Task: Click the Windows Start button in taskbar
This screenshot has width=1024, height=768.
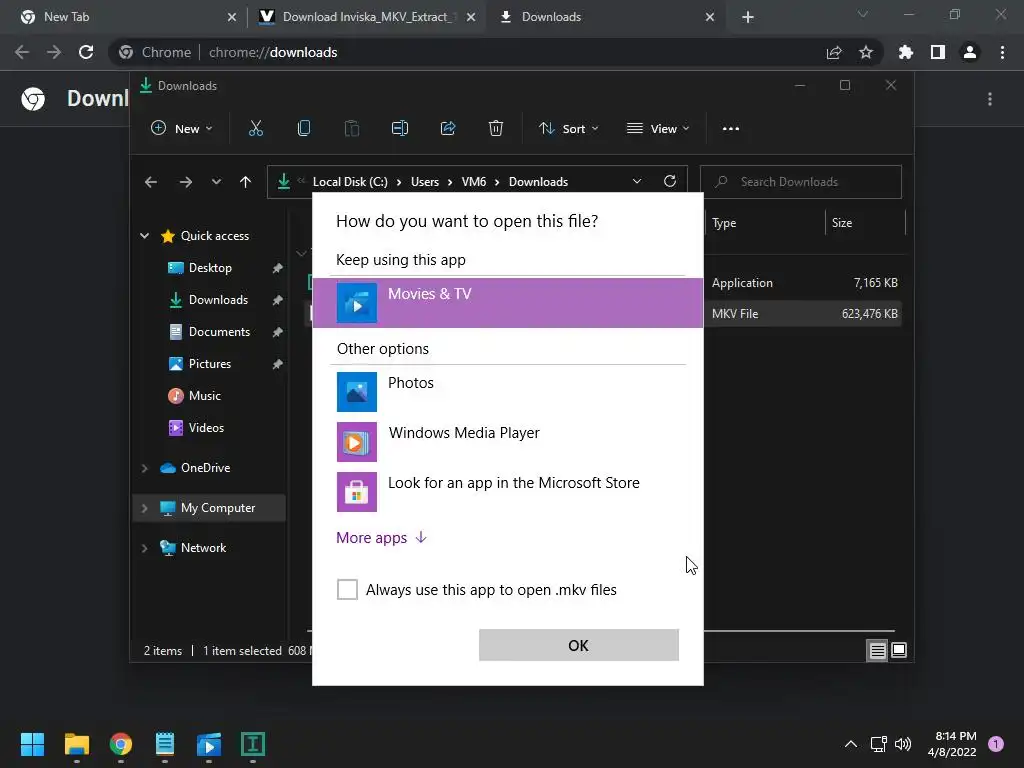Action: (33, 744)
